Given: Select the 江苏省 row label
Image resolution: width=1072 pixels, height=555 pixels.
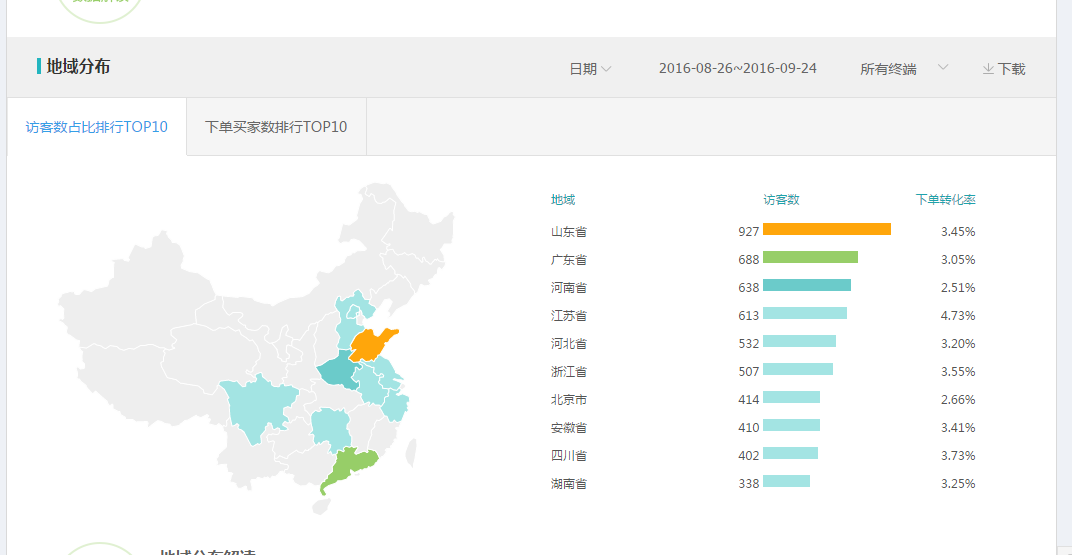Looking at the screenshot, I should click(x=569, y=316).
